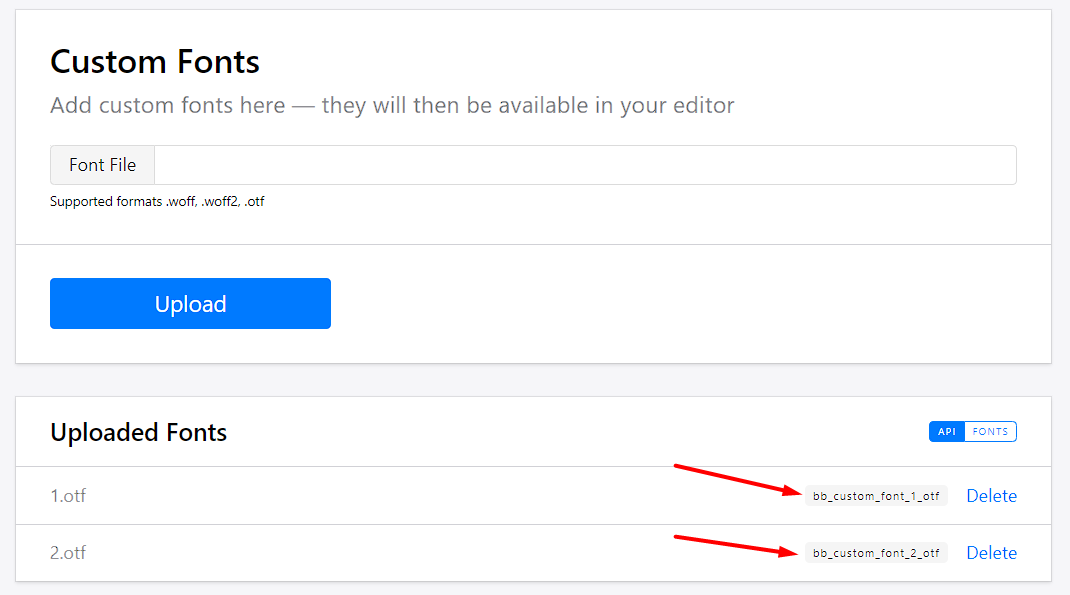Click the bb_custom_font_1_otf code badge
1070x595 pixels.
(x=875, y=496)
